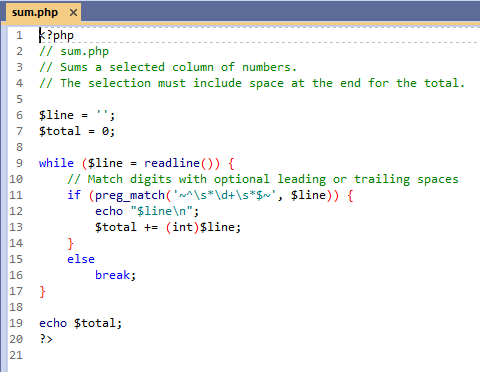Image resolution: width=480 pixels, height=372 pixels.
Task: Click the '(int)' cast on line 13
Action: 182,227
